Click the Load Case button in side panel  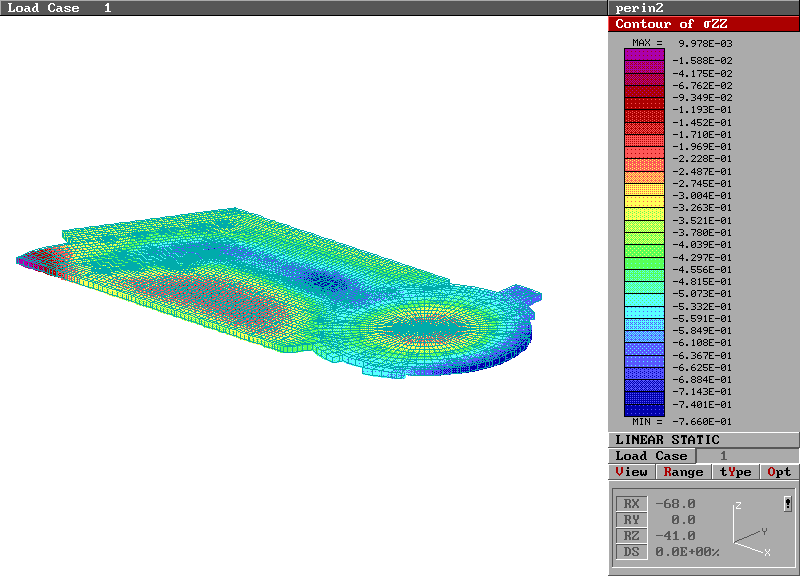click(x=651, y=455)
